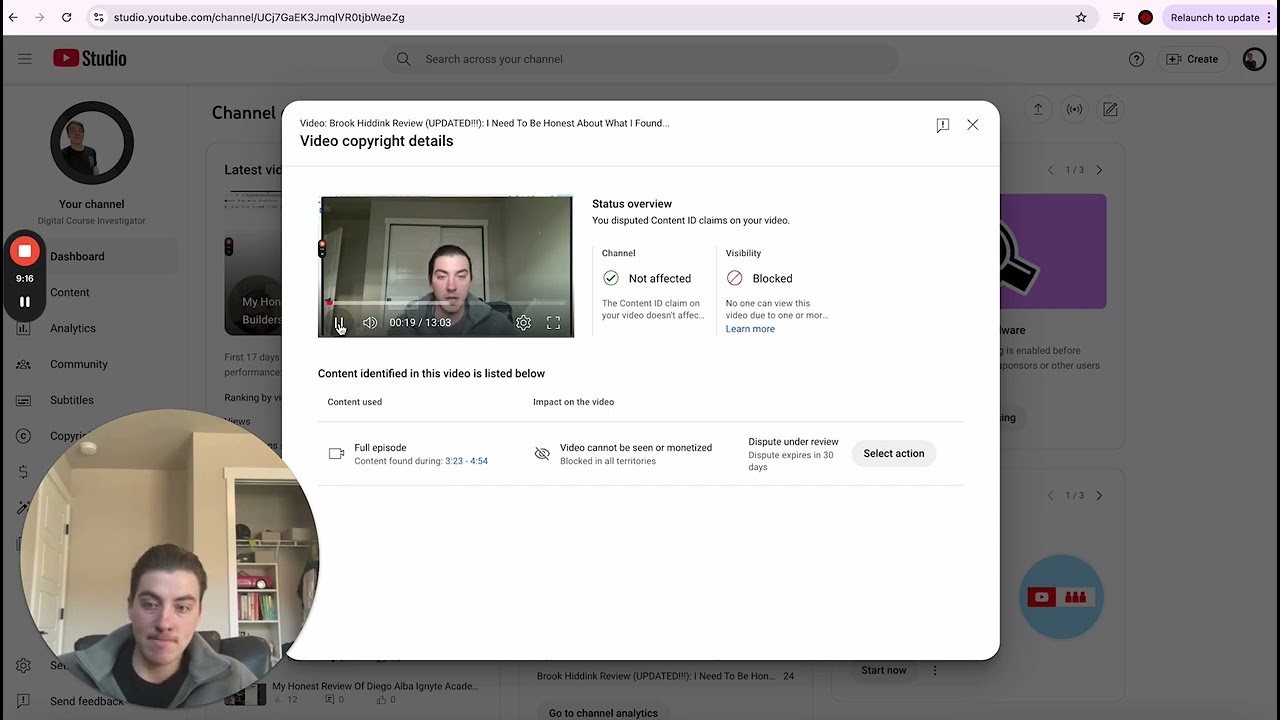Close the Video copyright details dialog
1280x720 pixels.
(972, 125)
